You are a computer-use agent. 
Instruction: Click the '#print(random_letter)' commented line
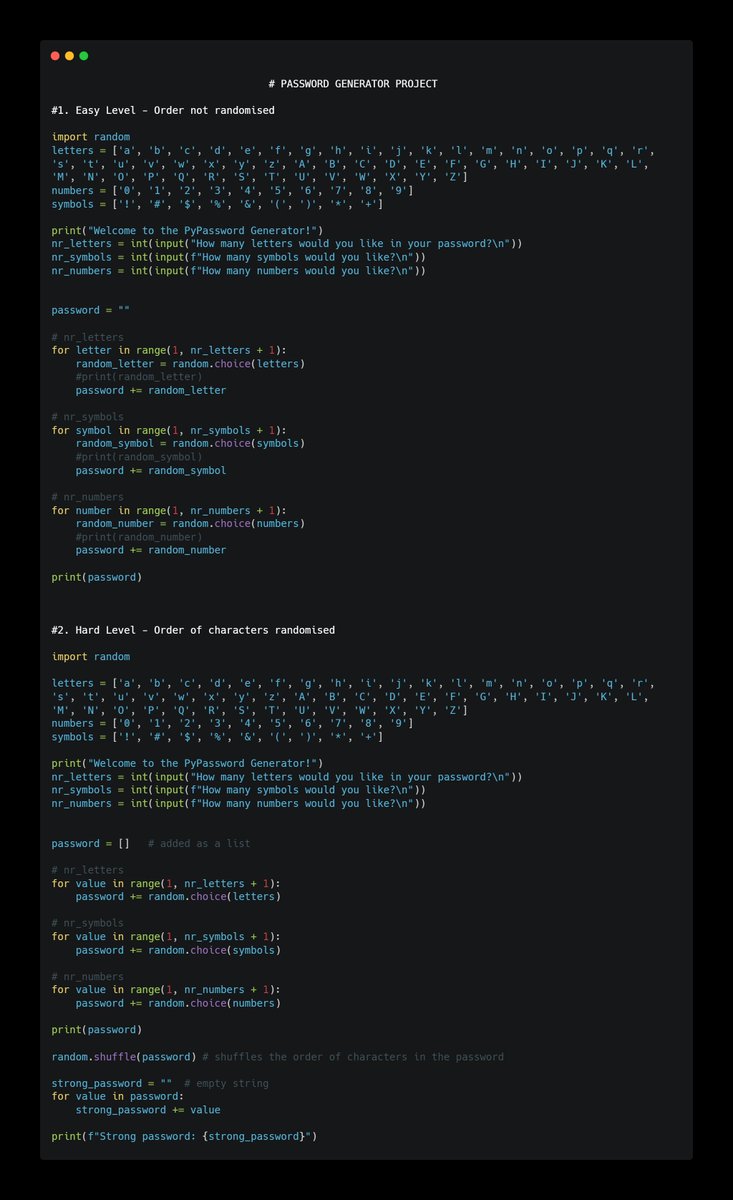139,377
